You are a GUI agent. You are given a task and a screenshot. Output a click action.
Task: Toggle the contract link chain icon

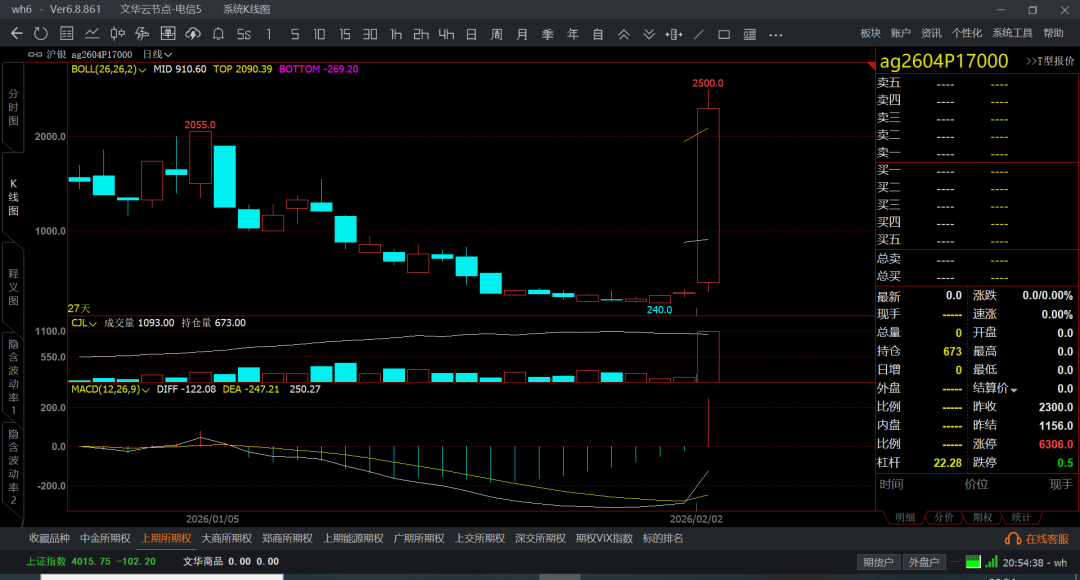pos(35,54)
